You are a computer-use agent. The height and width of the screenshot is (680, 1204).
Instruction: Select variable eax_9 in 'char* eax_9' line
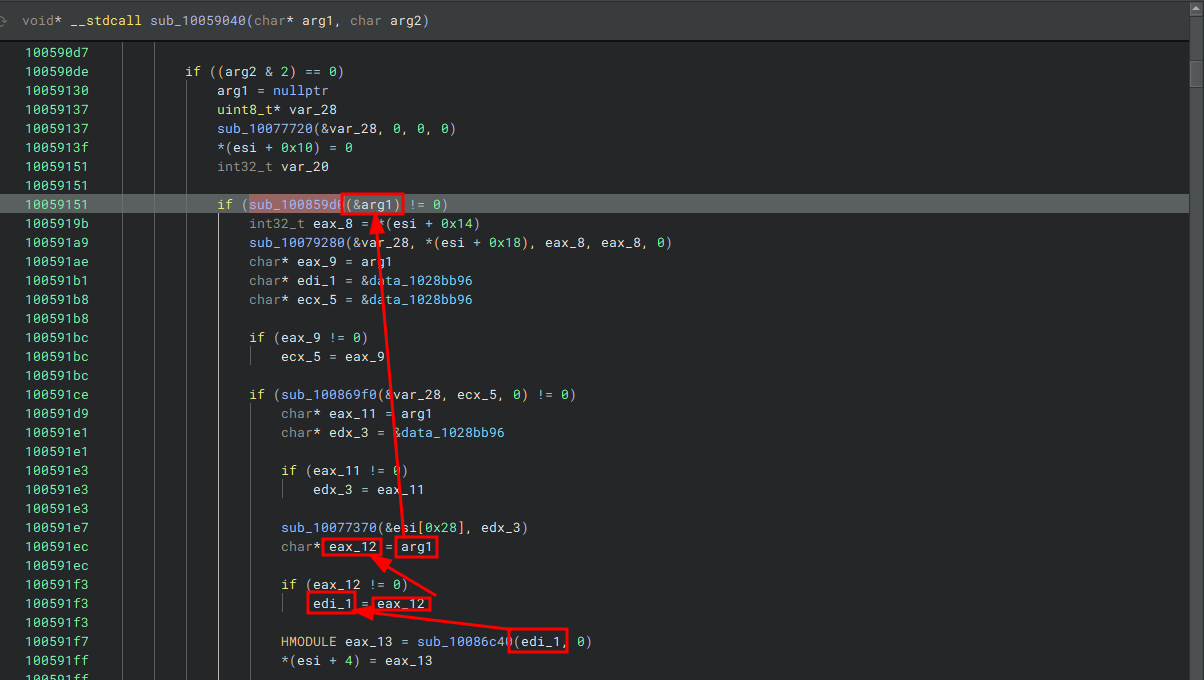317,262
